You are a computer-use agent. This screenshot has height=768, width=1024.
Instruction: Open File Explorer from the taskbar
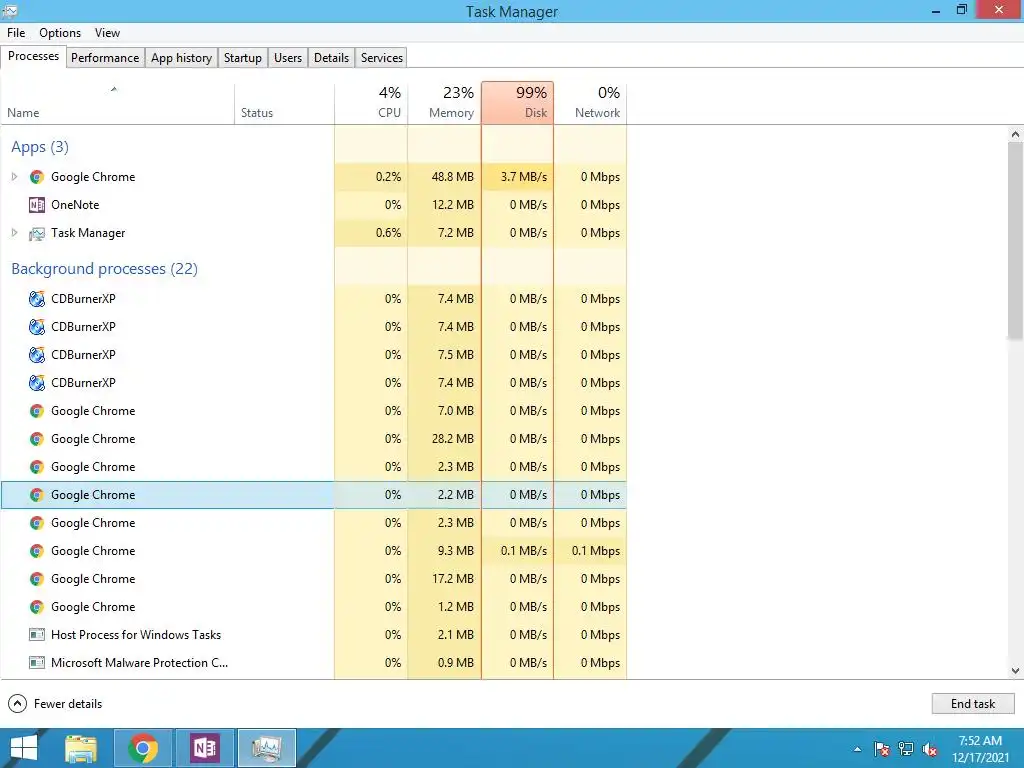[x=82, y=748]
